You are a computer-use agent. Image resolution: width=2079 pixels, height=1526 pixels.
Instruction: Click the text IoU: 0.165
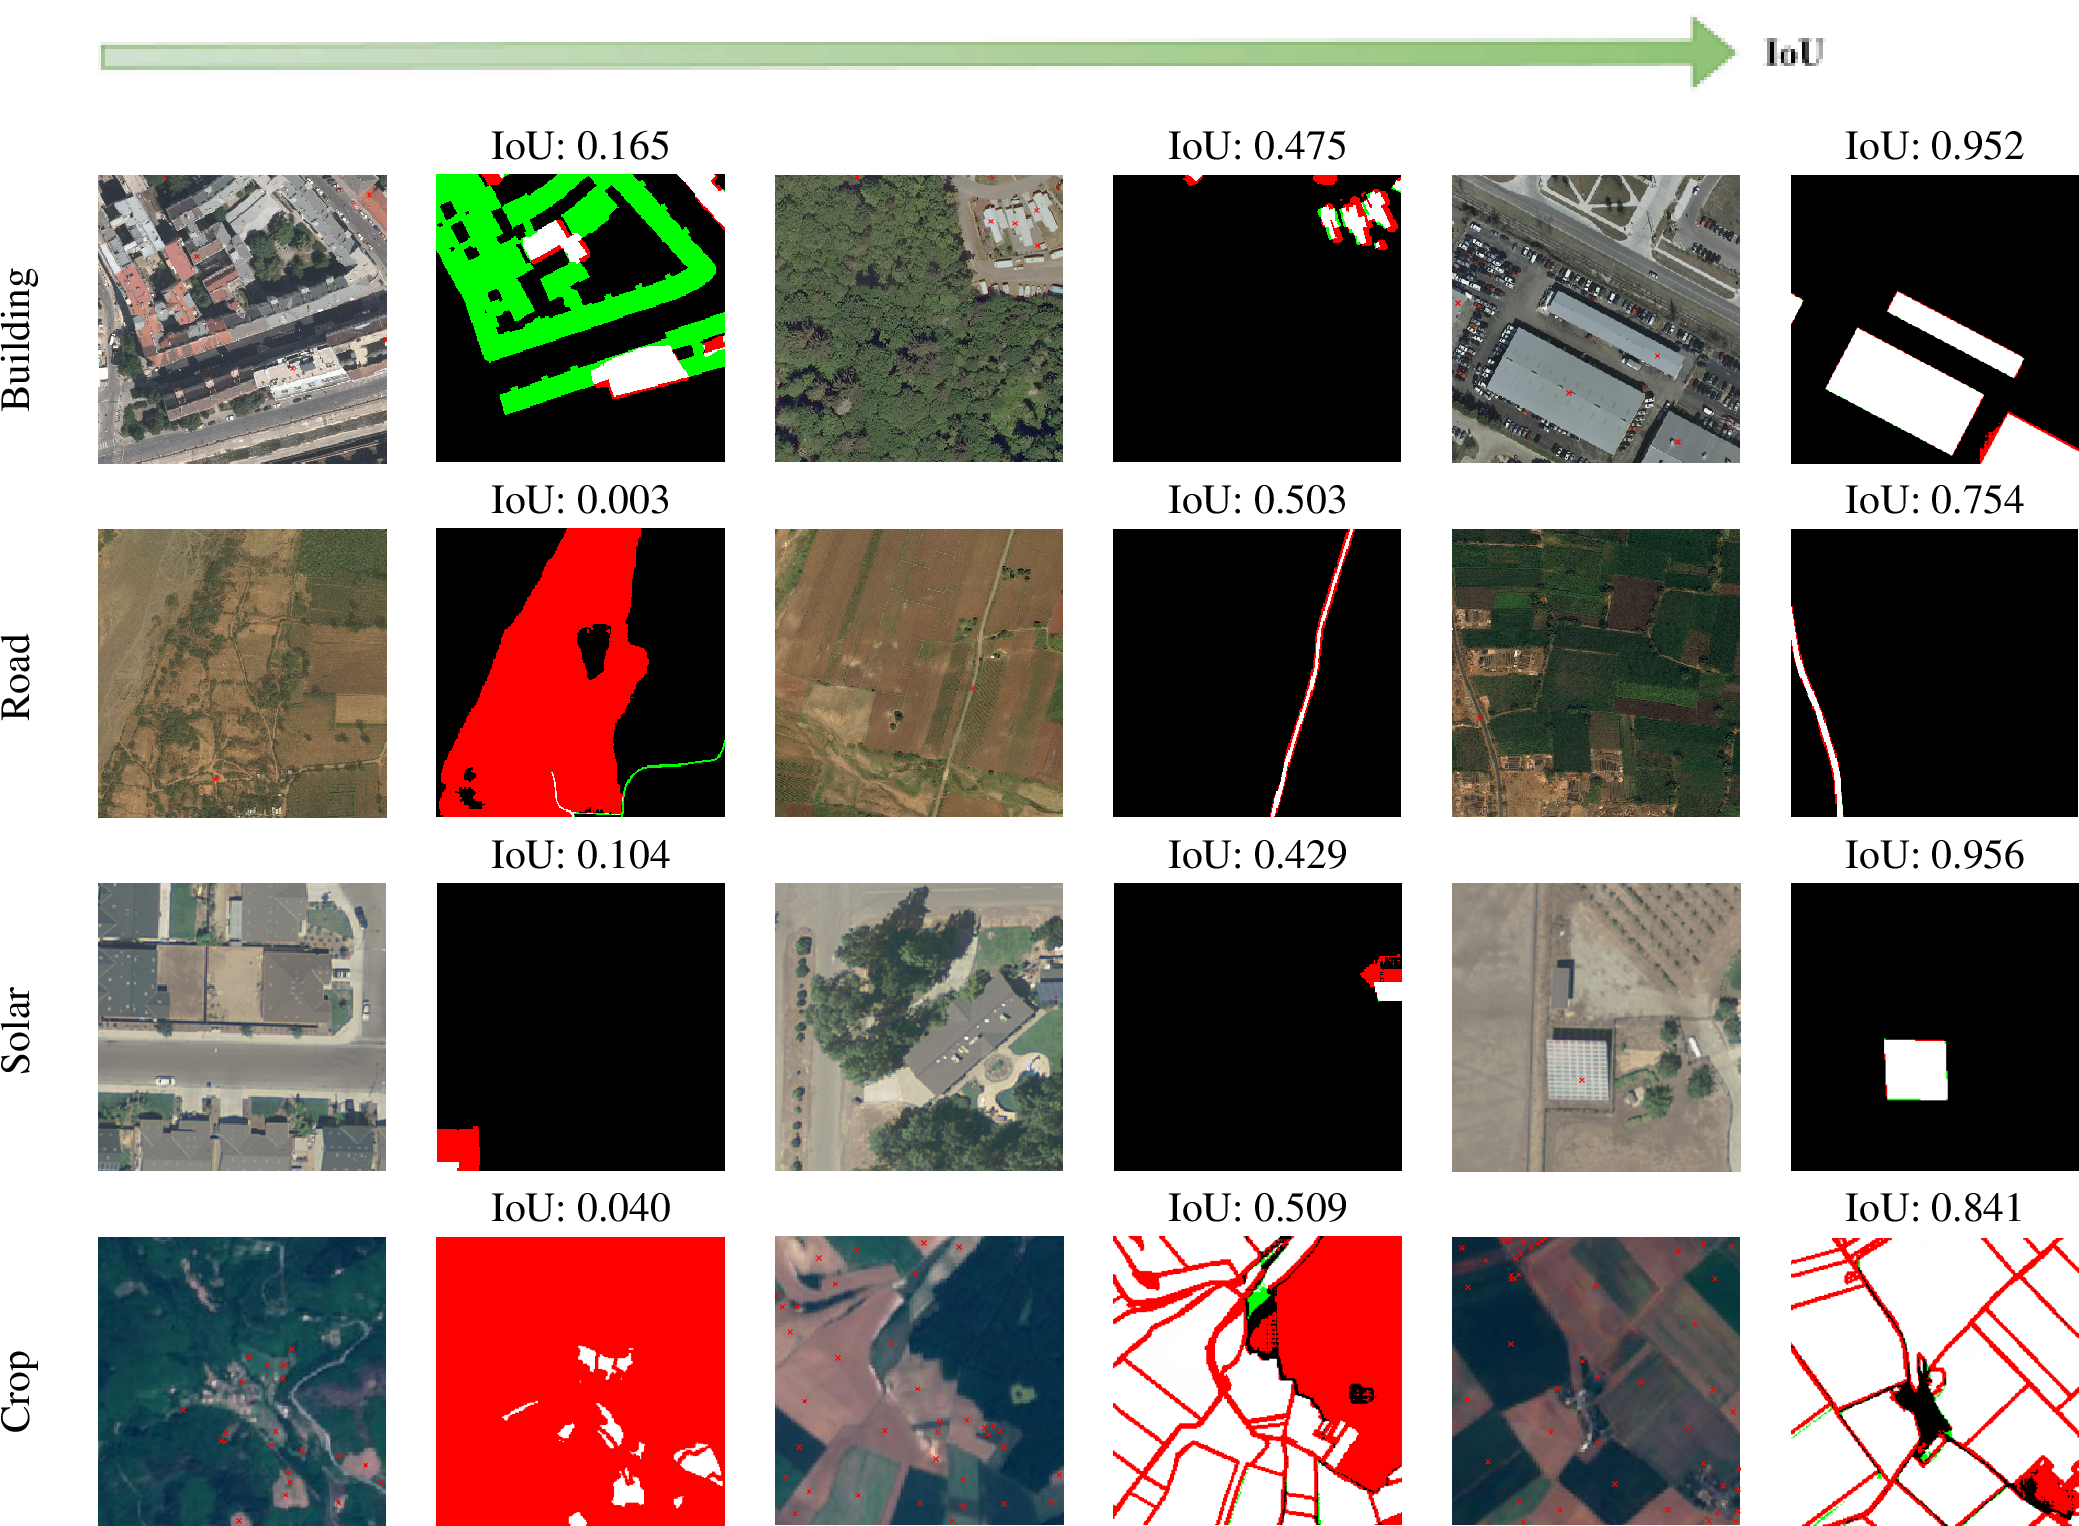[x=580, y=146]
